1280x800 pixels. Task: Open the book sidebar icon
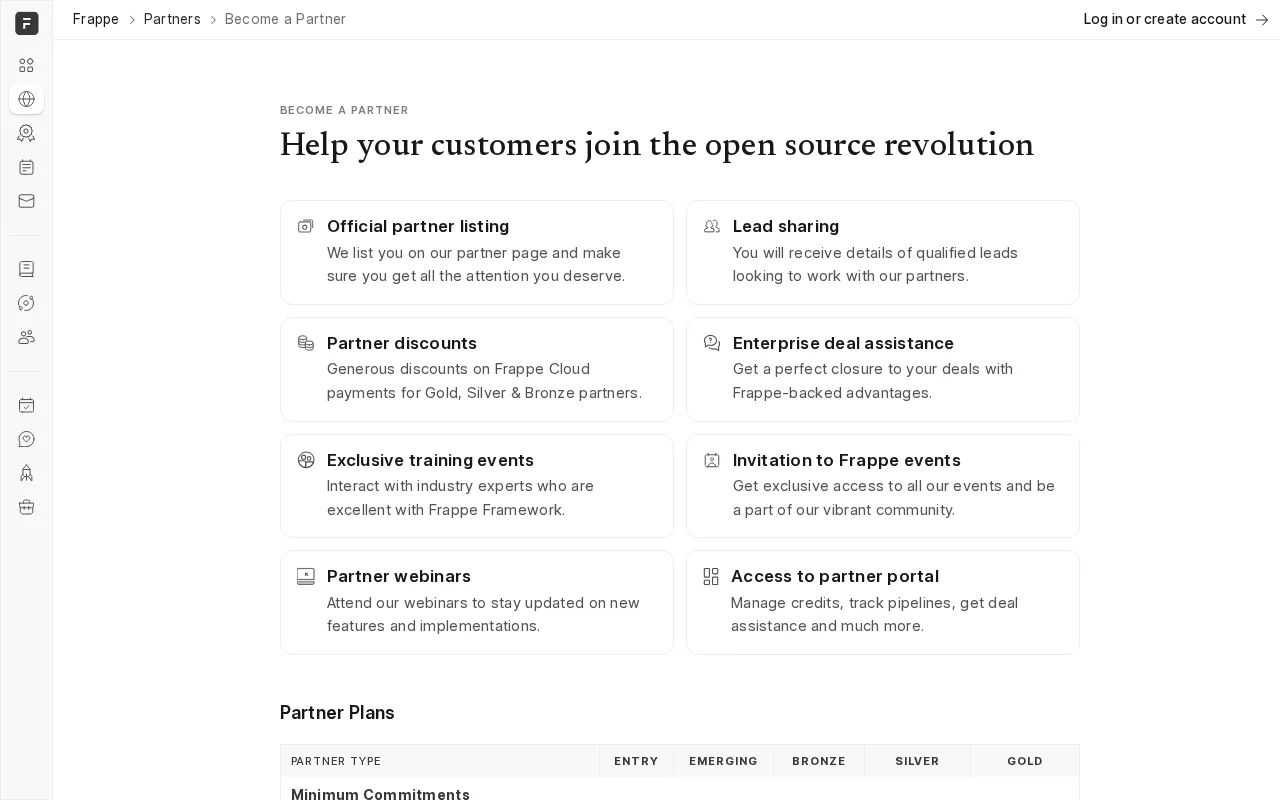pyautogui.click(x=27, y=269)
